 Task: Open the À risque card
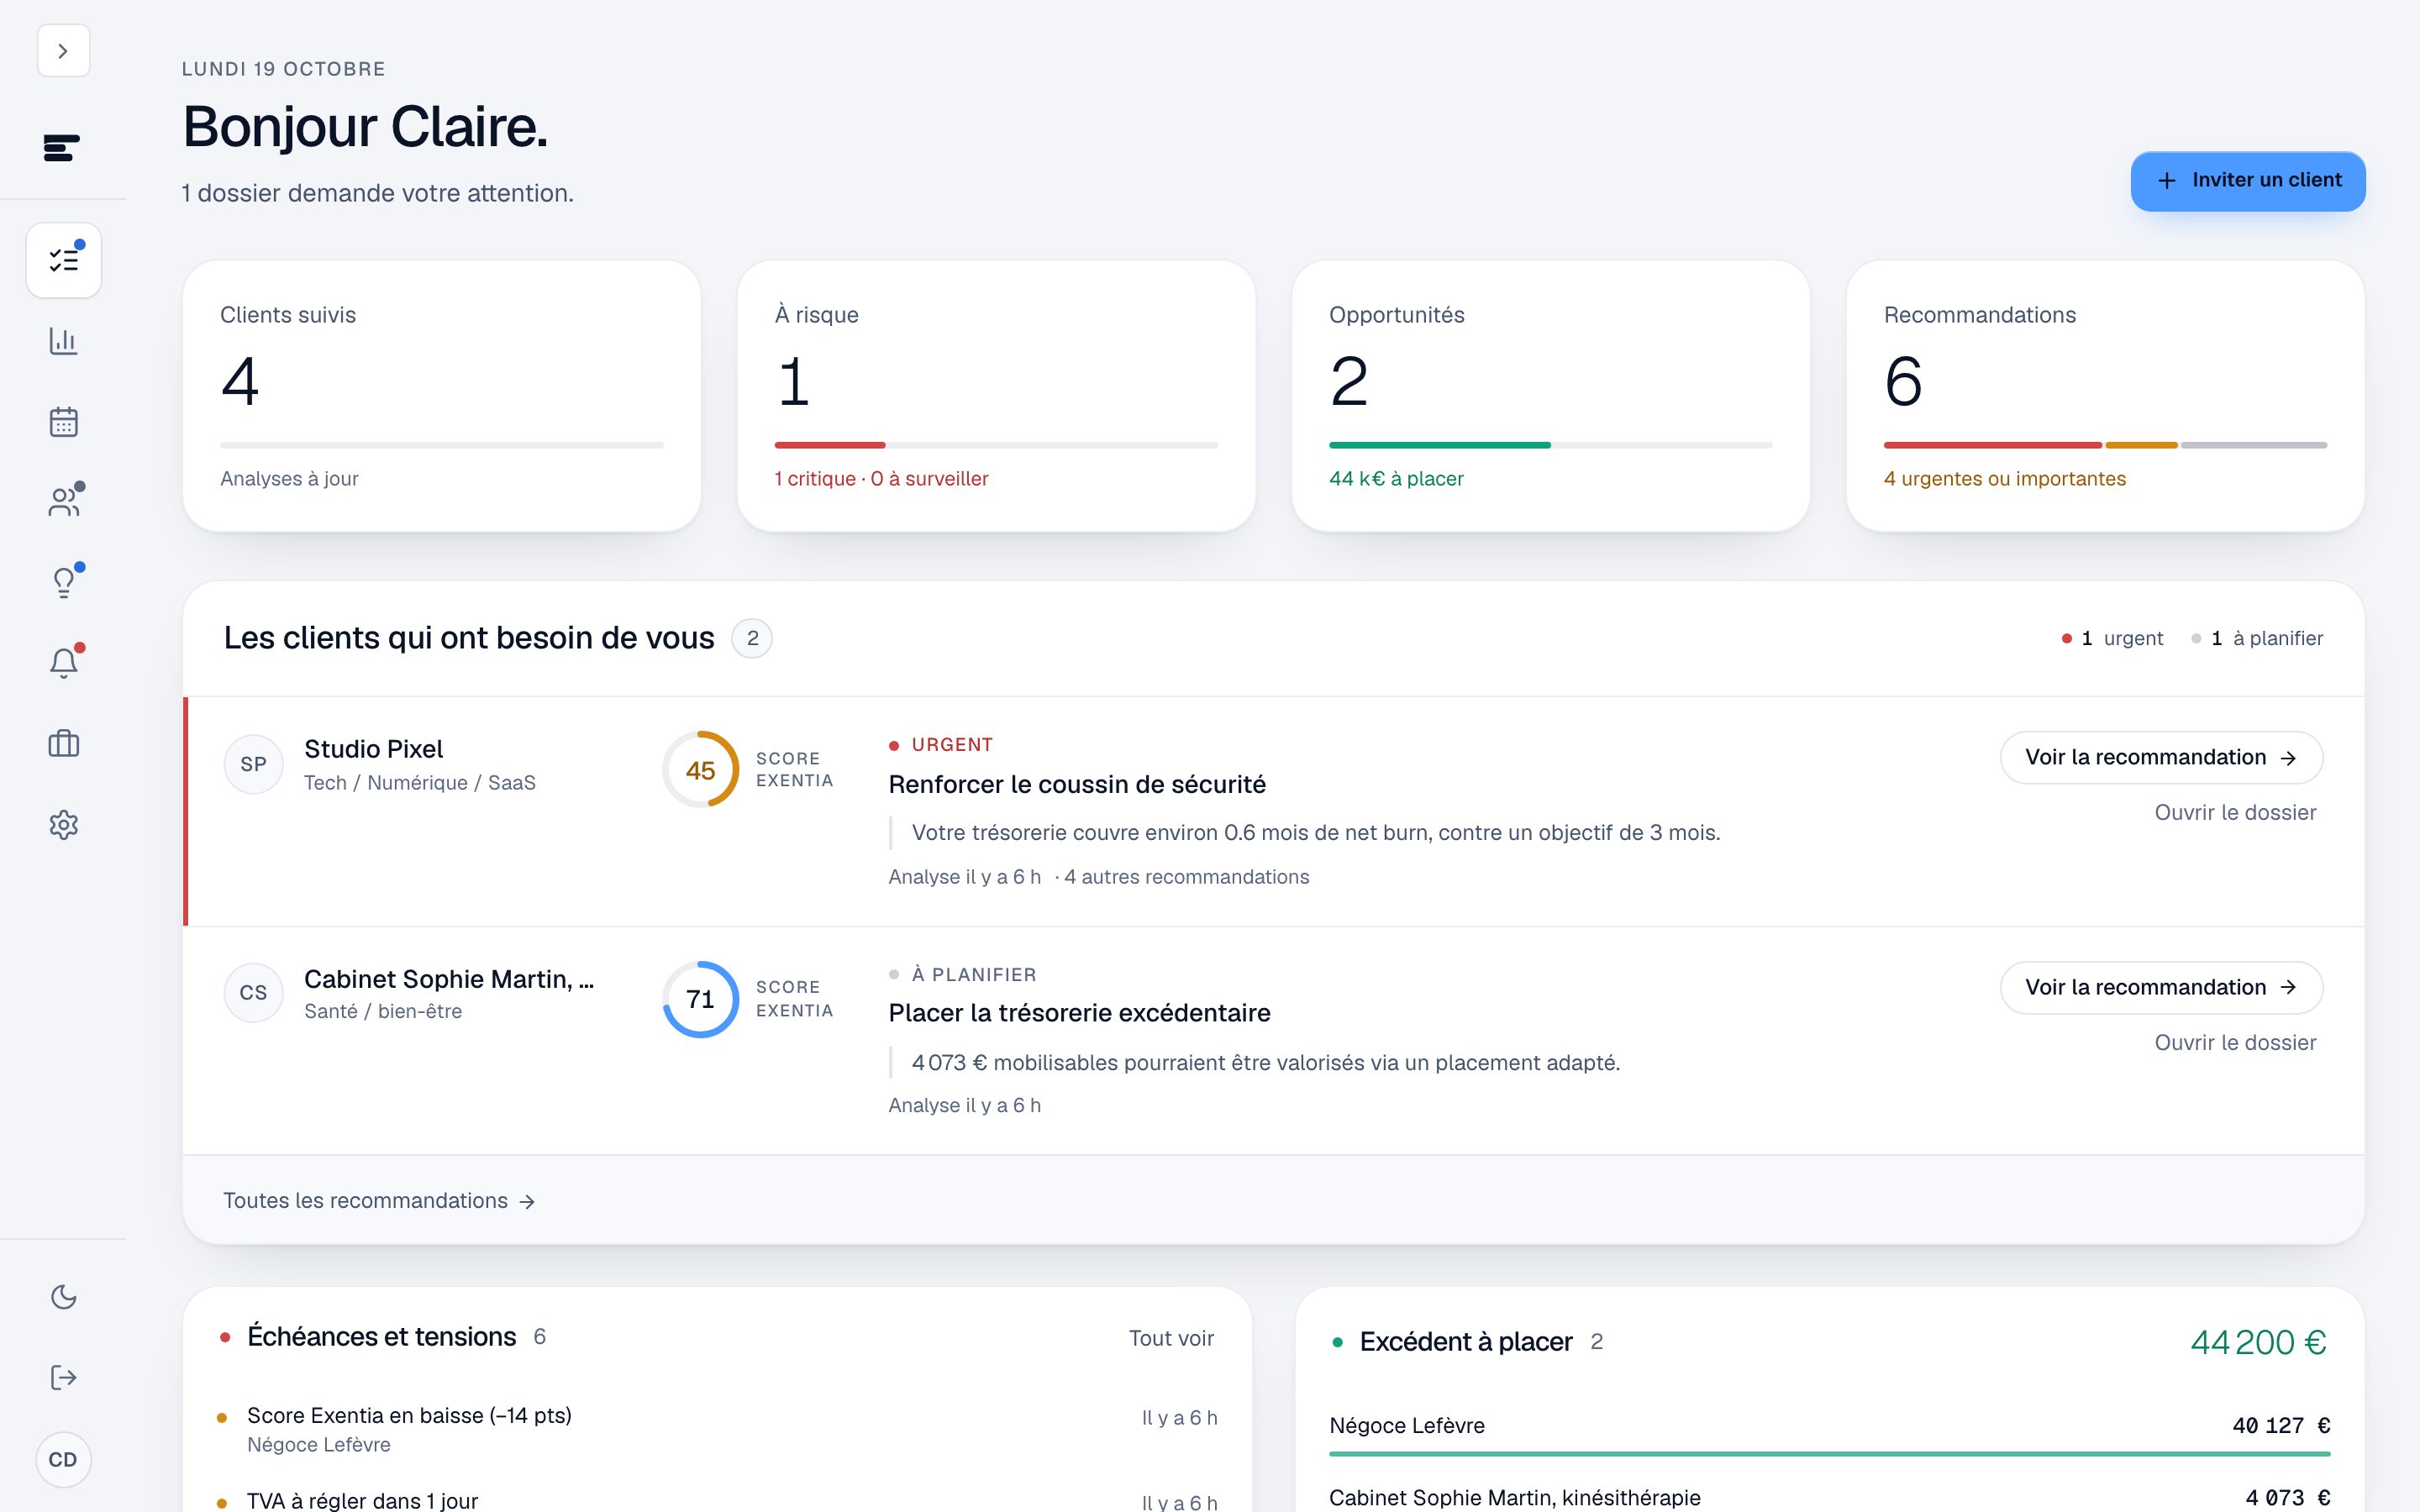click(x=996, y=396)
